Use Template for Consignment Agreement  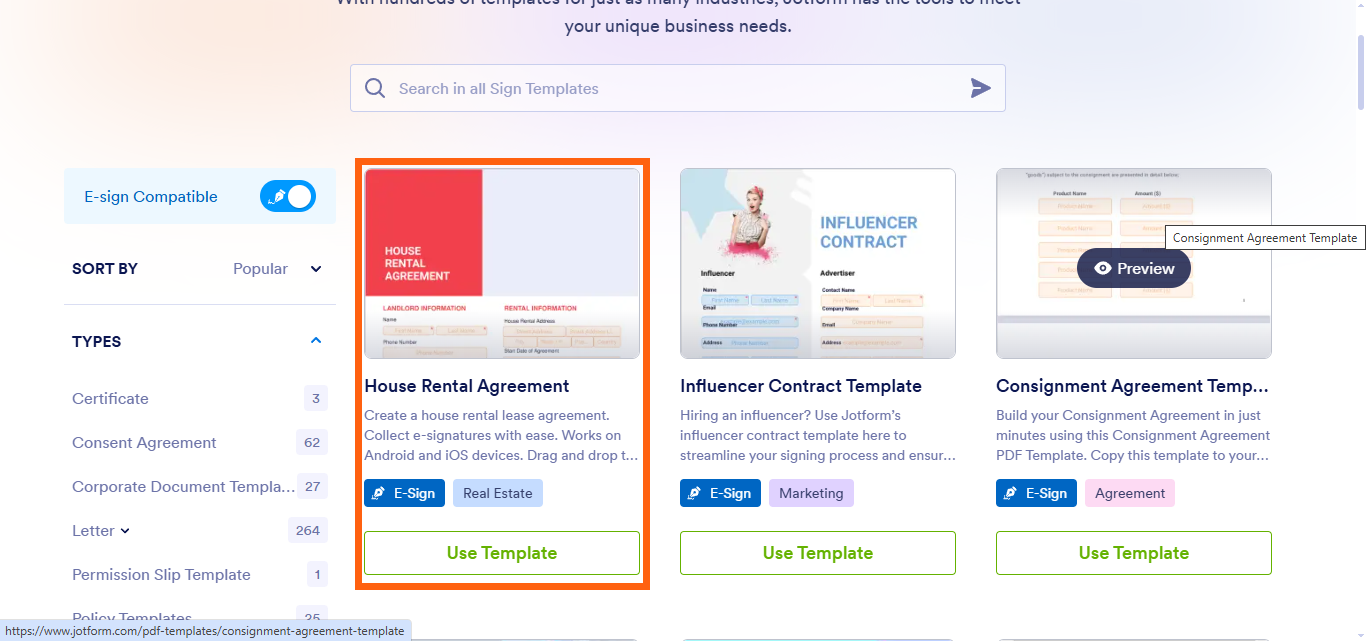1133,553
